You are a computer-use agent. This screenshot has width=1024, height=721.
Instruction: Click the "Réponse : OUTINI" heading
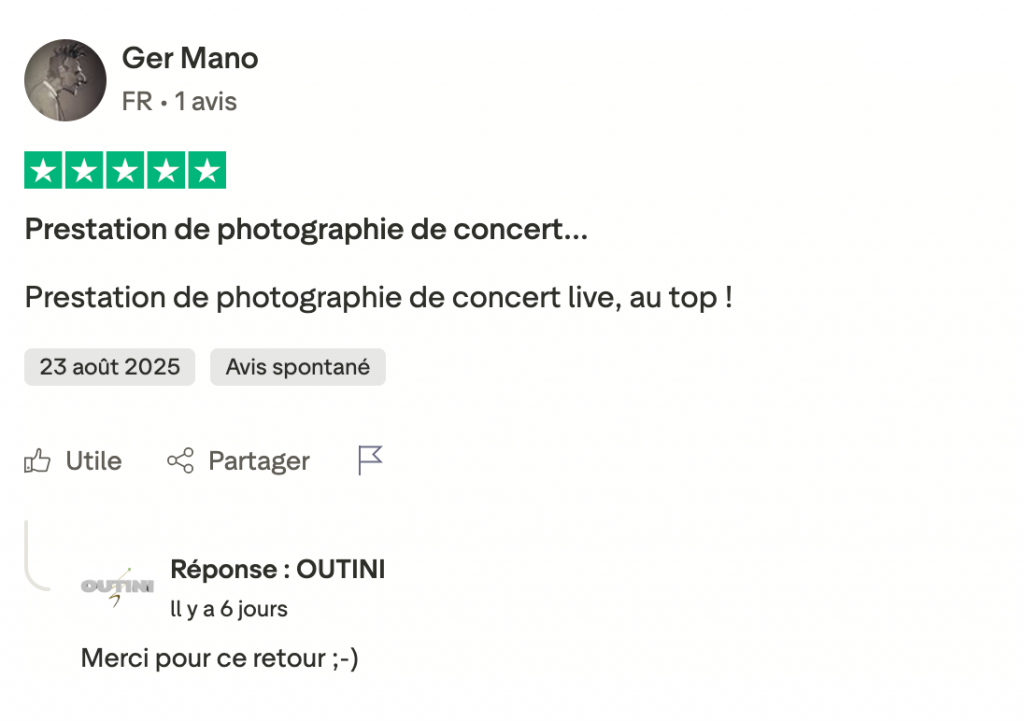(277, 570)
